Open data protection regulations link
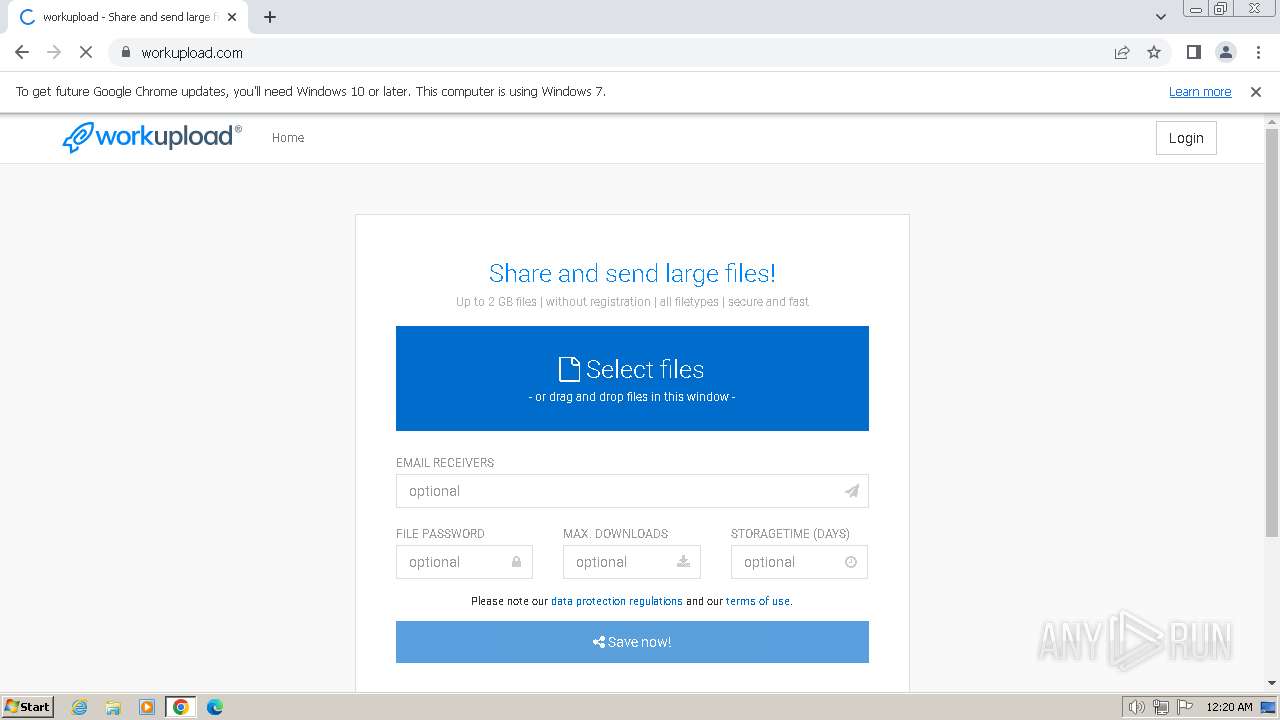The width and height of the screenshot is (1280, 720). 617,601
